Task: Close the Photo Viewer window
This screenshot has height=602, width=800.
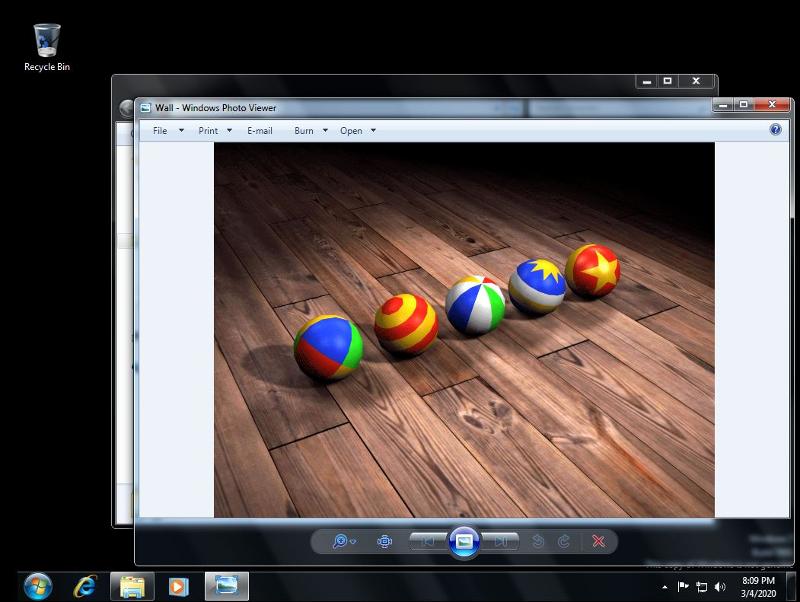Action: [772, 105]
